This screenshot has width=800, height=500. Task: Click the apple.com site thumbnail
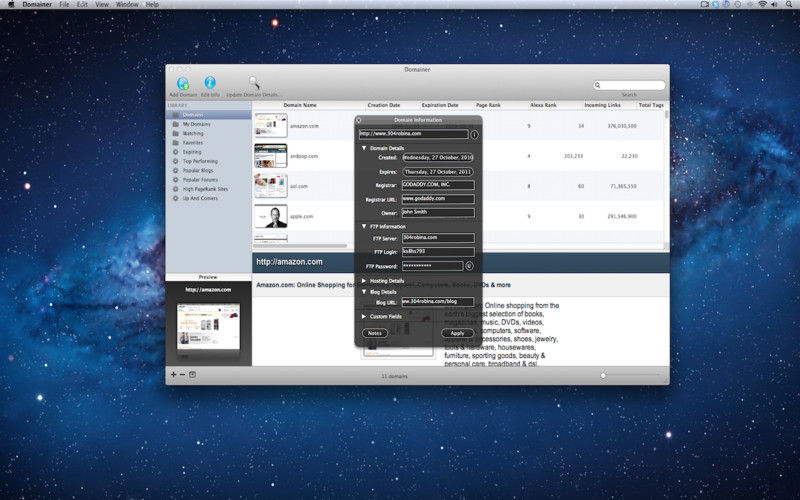271,216
